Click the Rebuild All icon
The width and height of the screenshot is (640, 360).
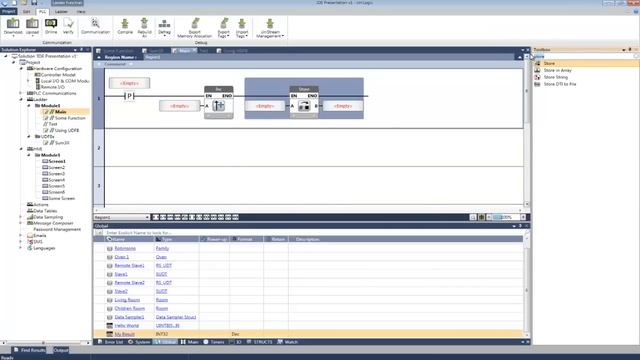tap(144, 28)
